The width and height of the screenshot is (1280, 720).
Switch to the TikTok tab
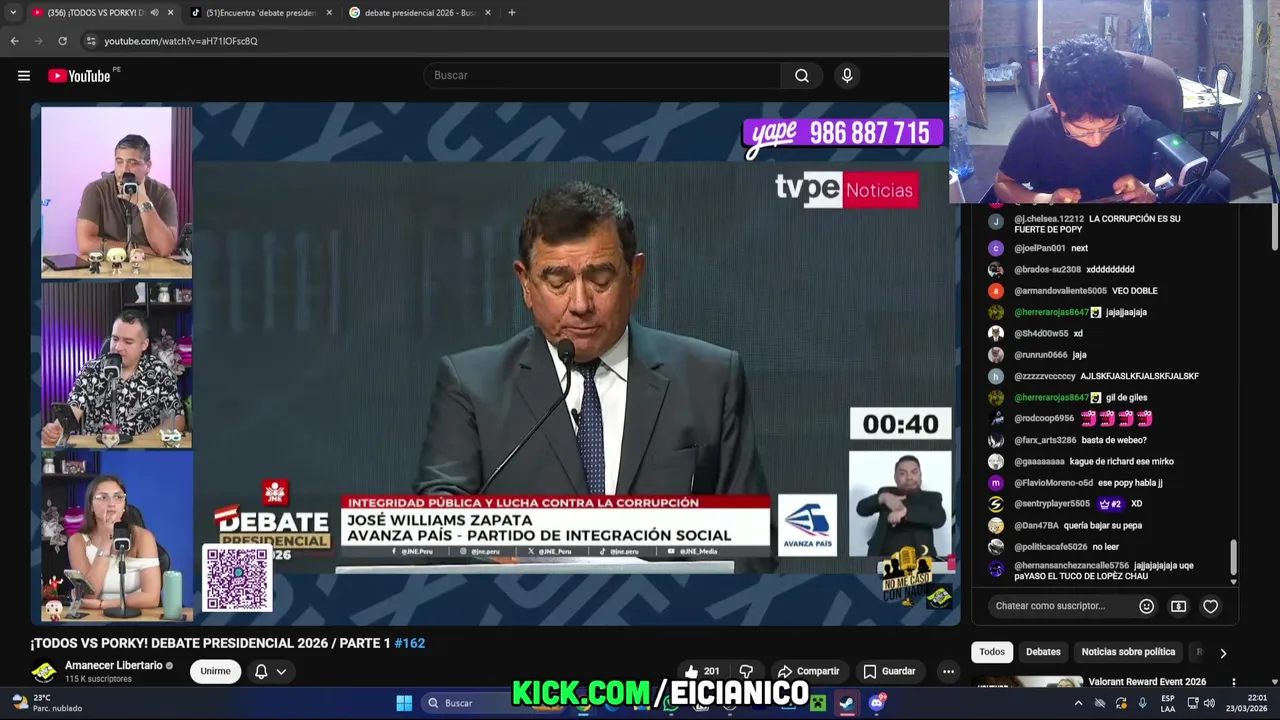point(261,13)
